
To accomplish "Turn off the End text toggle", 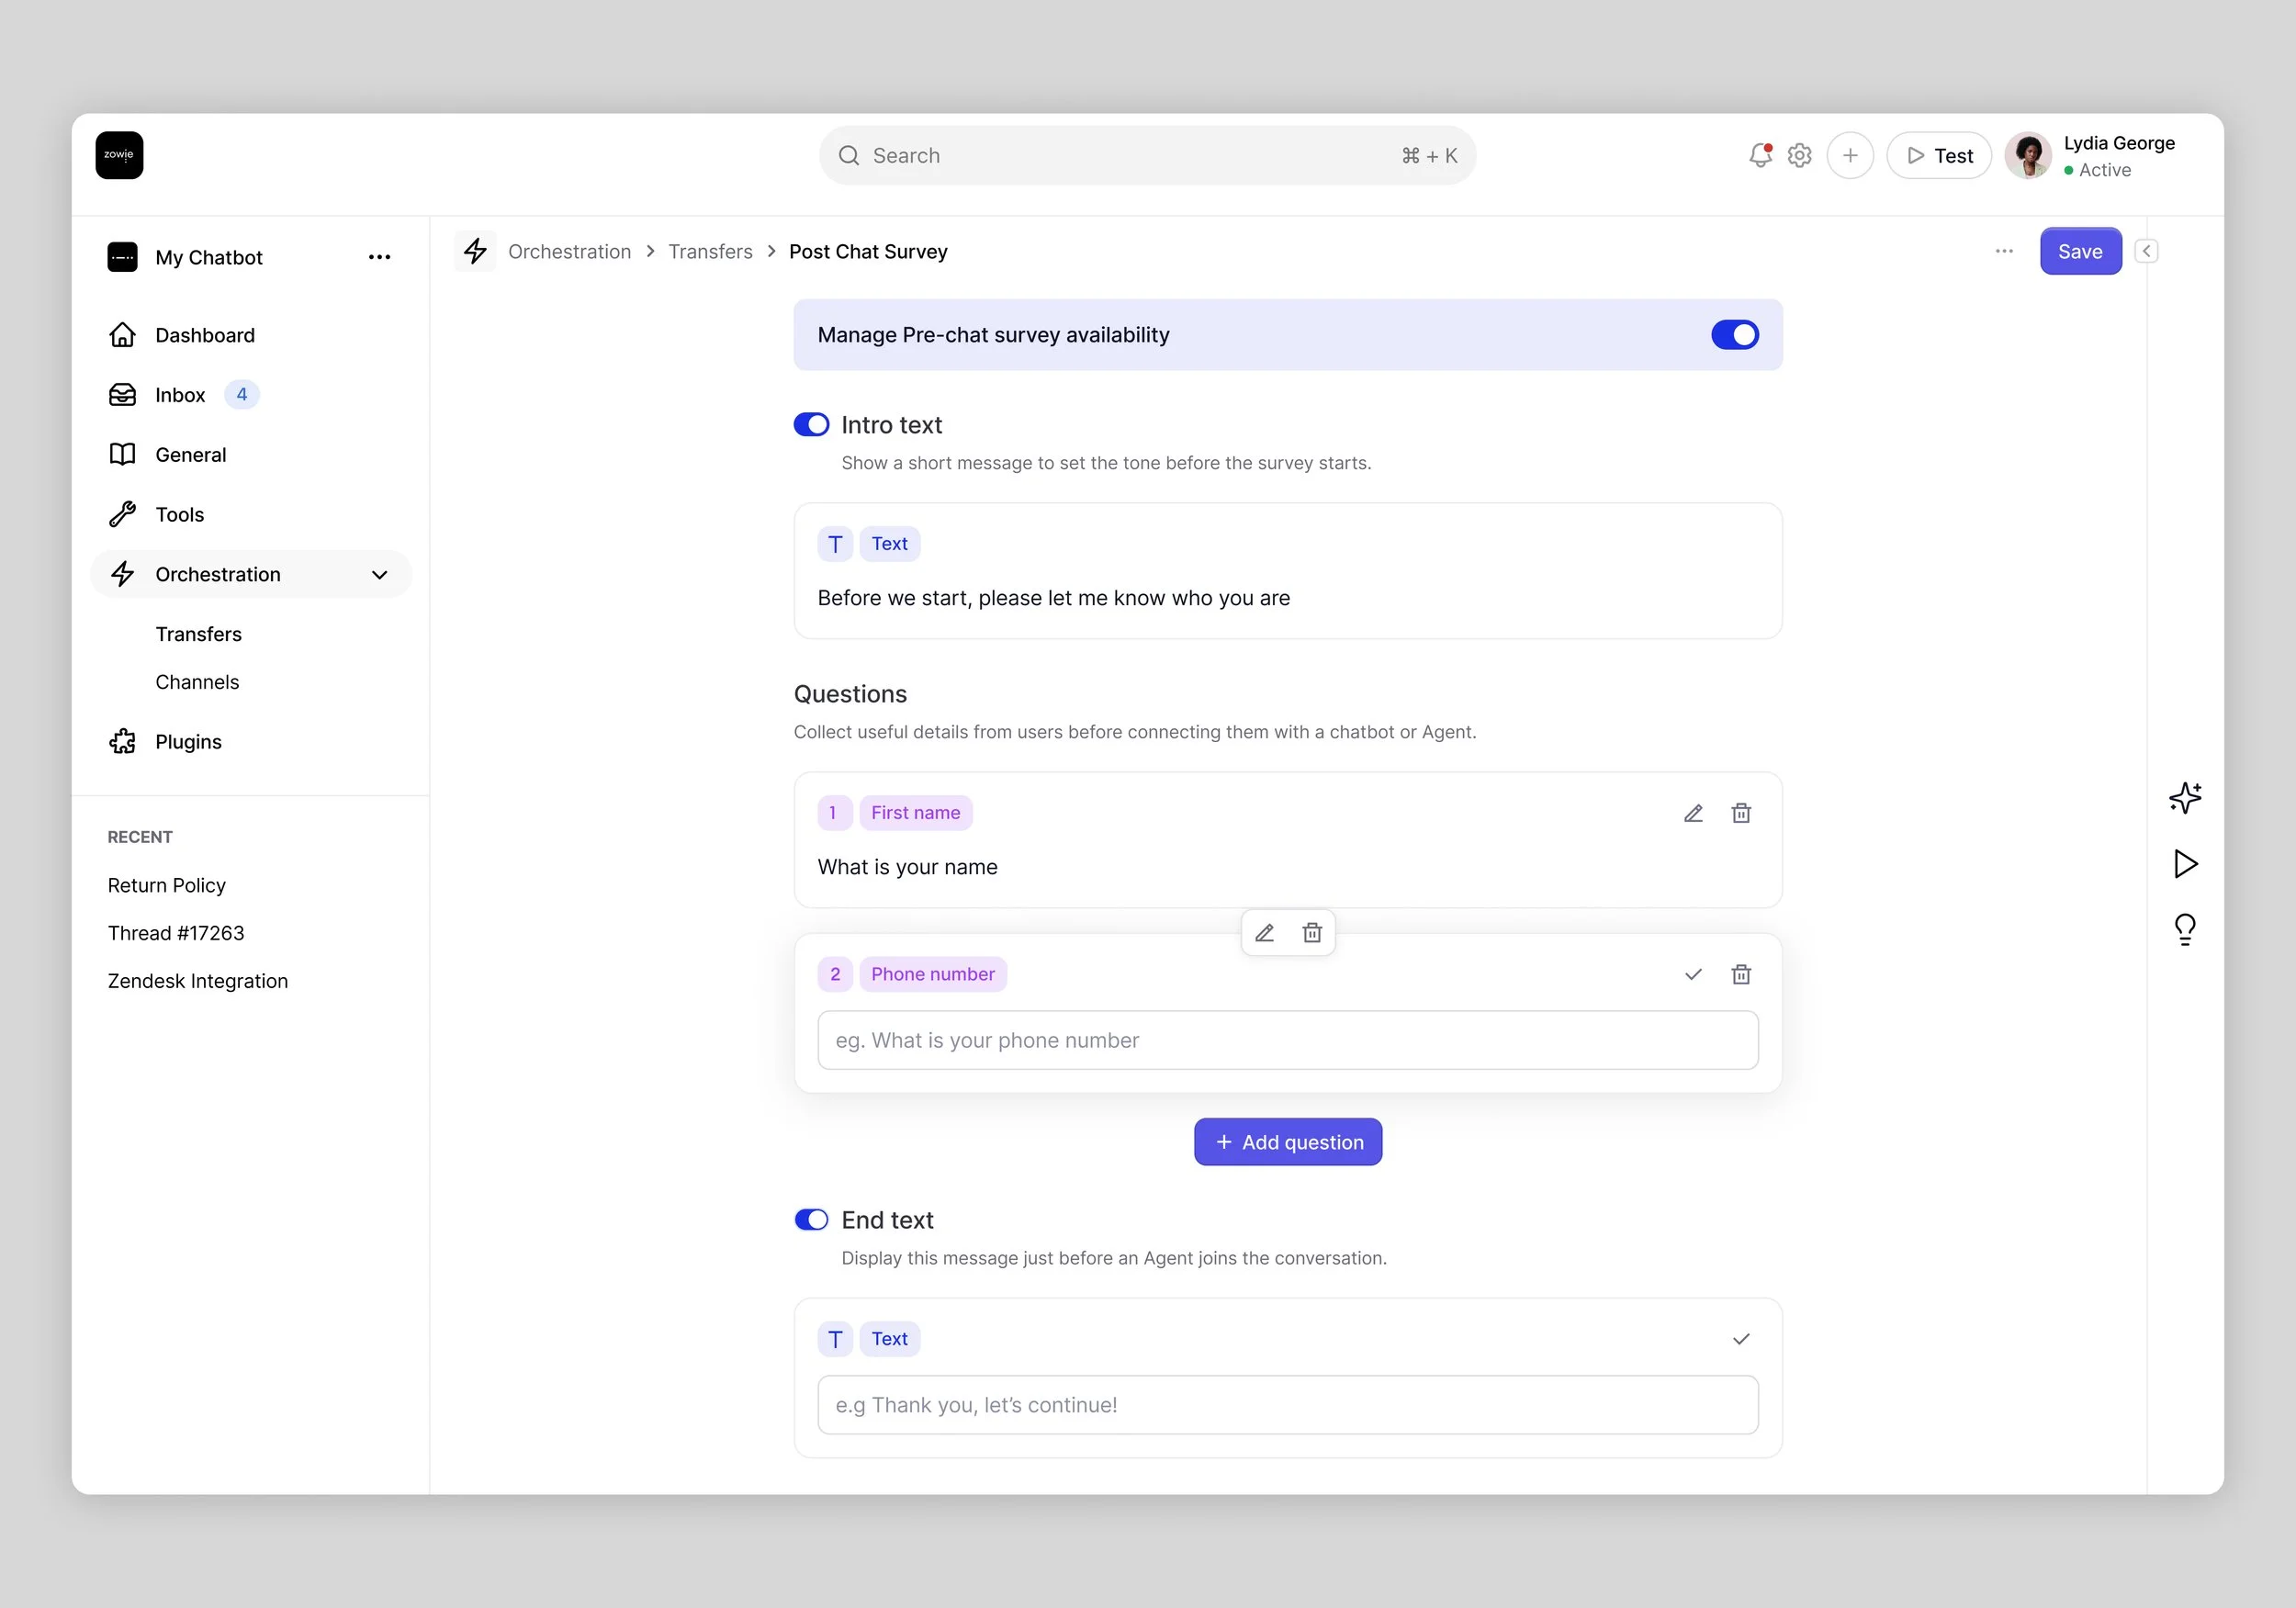I will (x=811, y=1220).
